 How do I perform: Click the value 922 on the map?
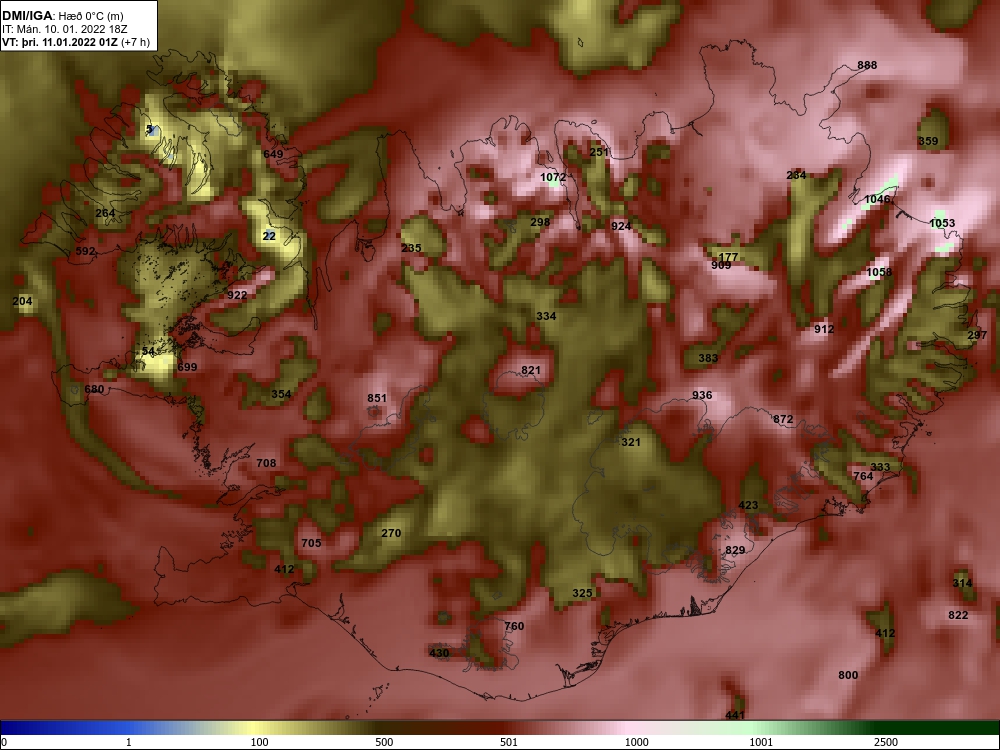pos(237,295)
